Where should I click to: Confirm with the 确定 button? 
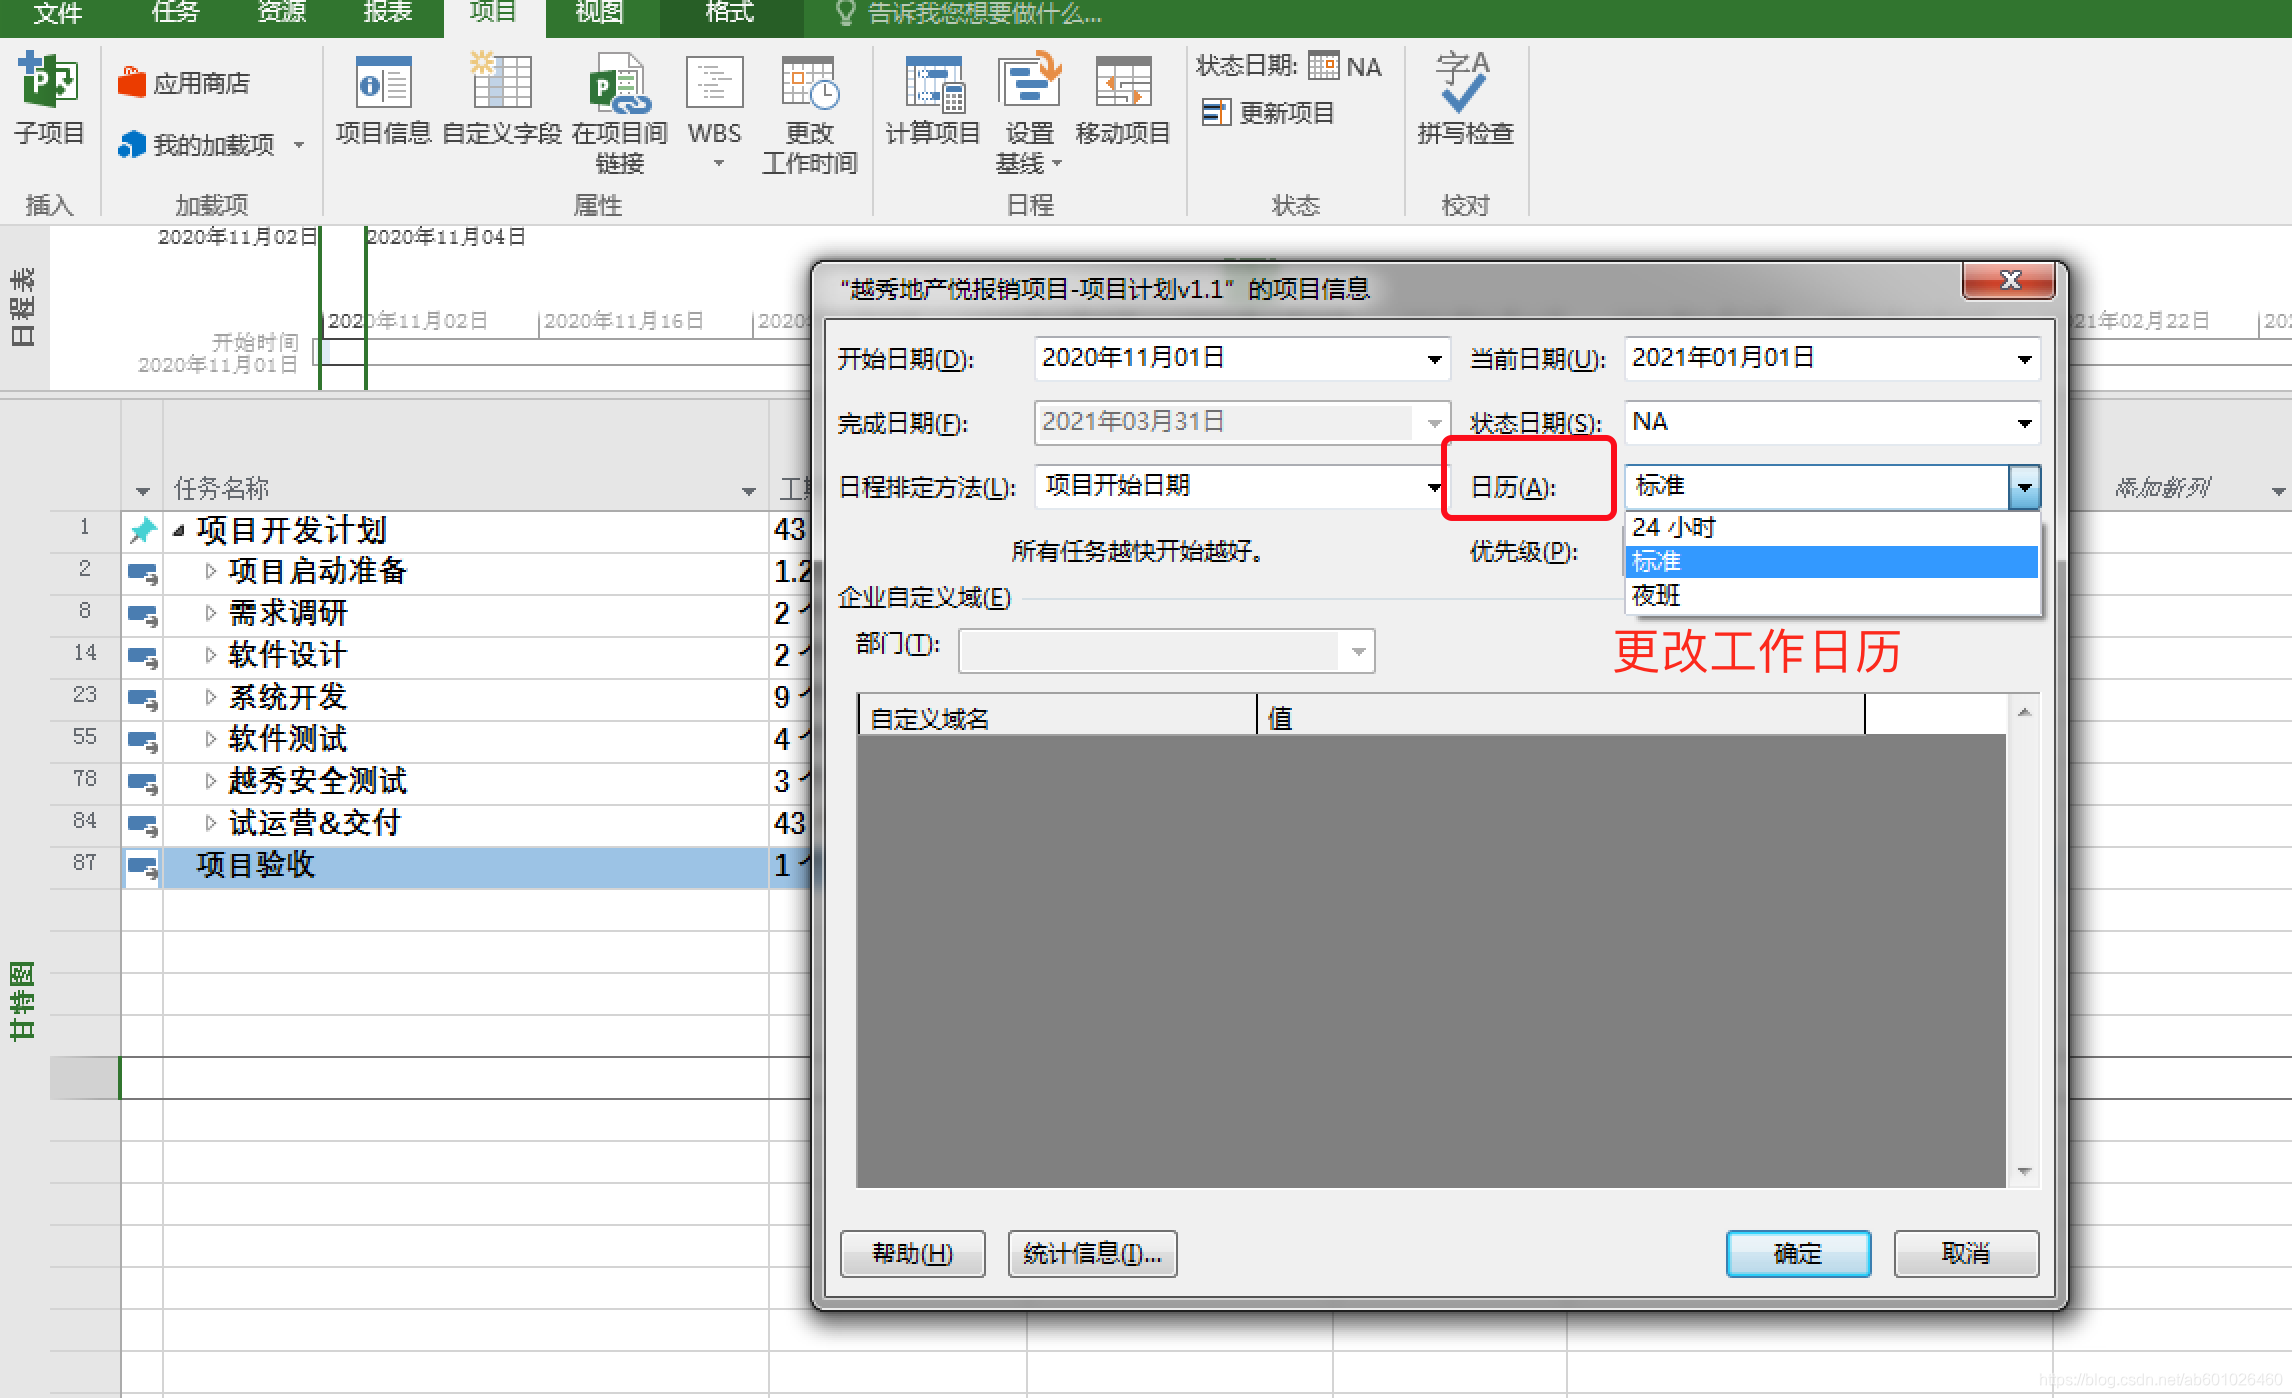pos(1798,1253)
